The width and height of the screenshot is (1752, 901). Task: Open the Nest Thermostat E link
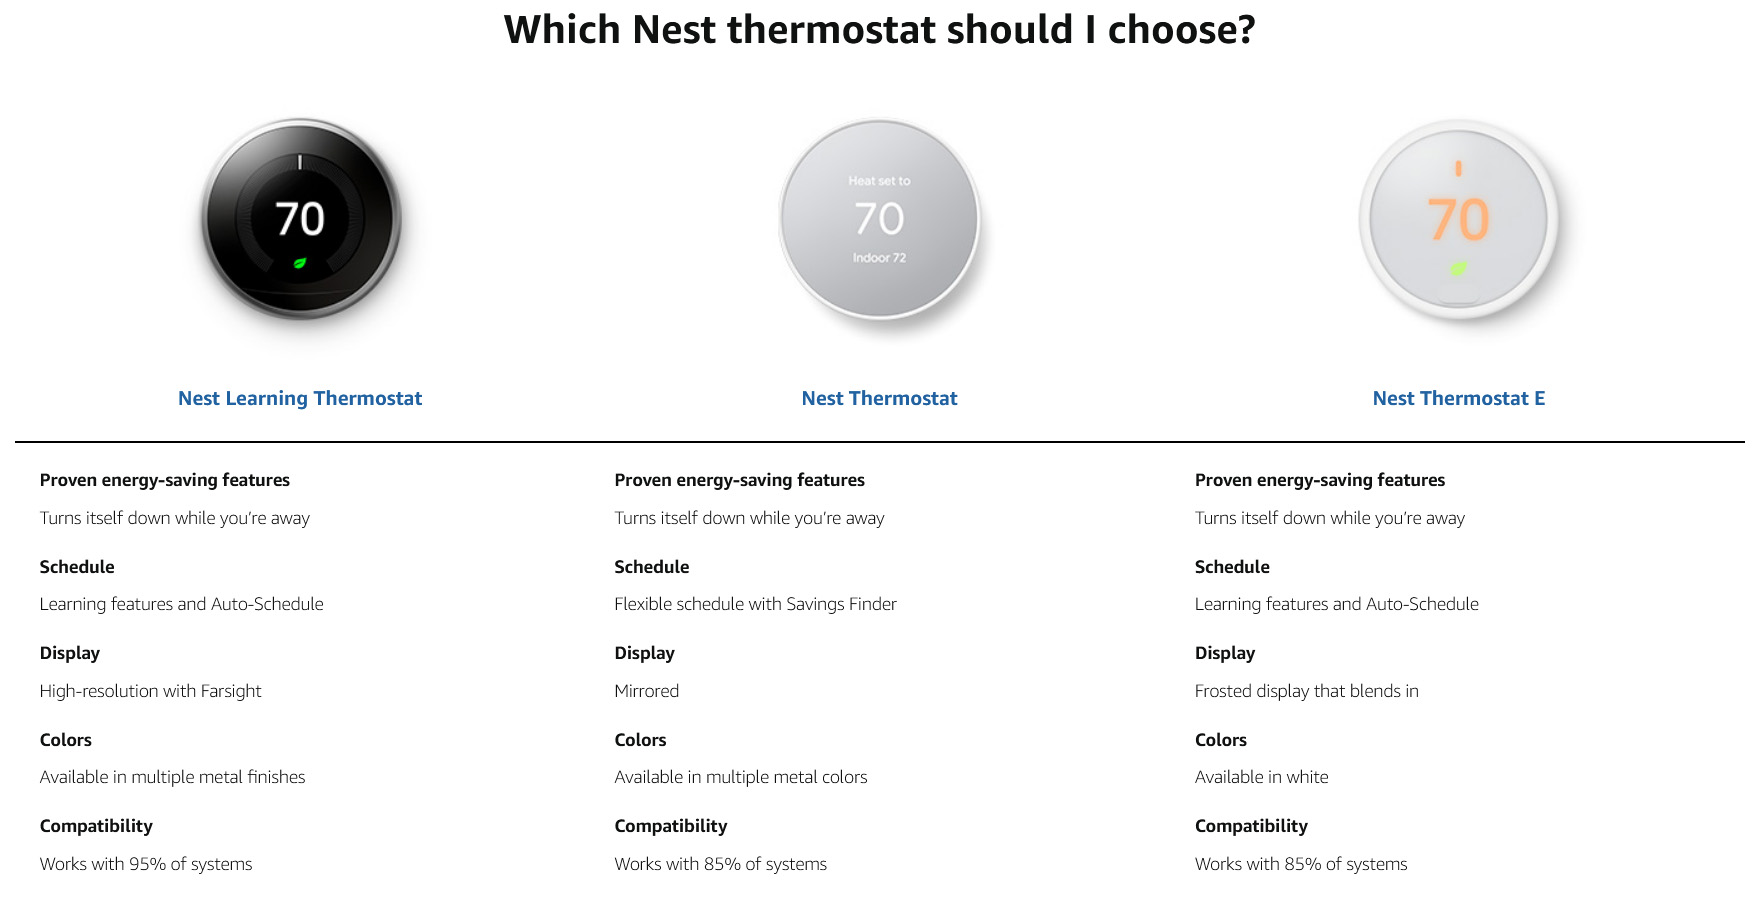click(1458, 398)
